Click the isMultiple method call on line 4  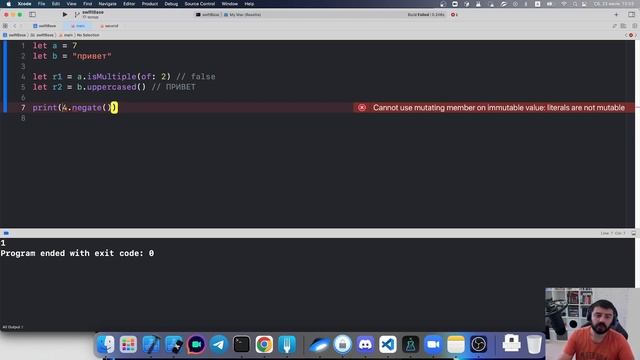click(111, 77)
